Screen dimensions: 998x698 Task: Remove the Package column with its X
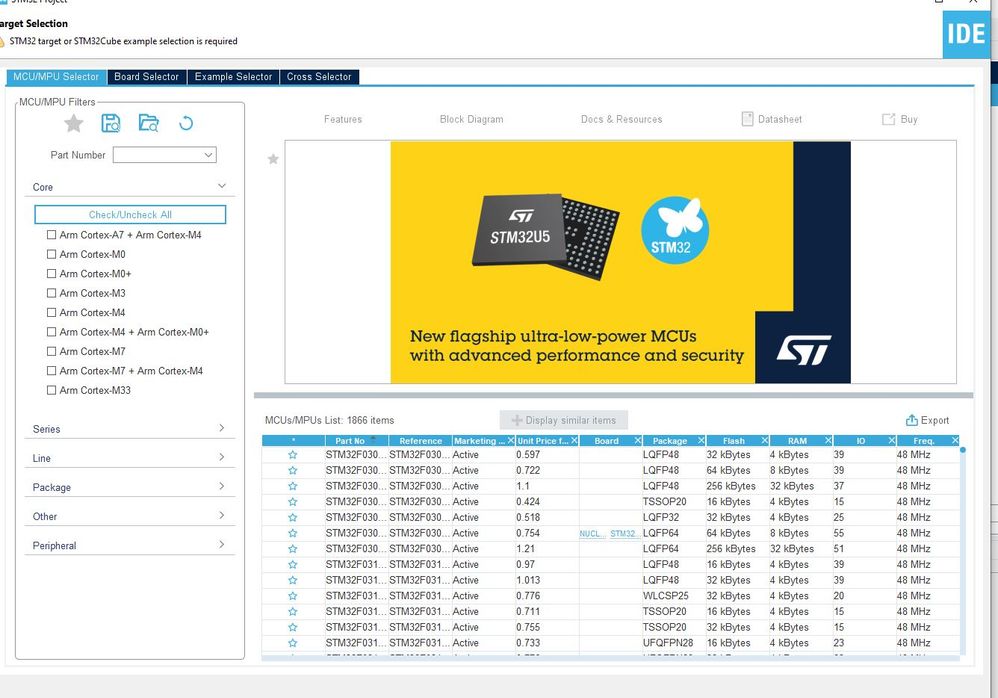tap(701, 440)
